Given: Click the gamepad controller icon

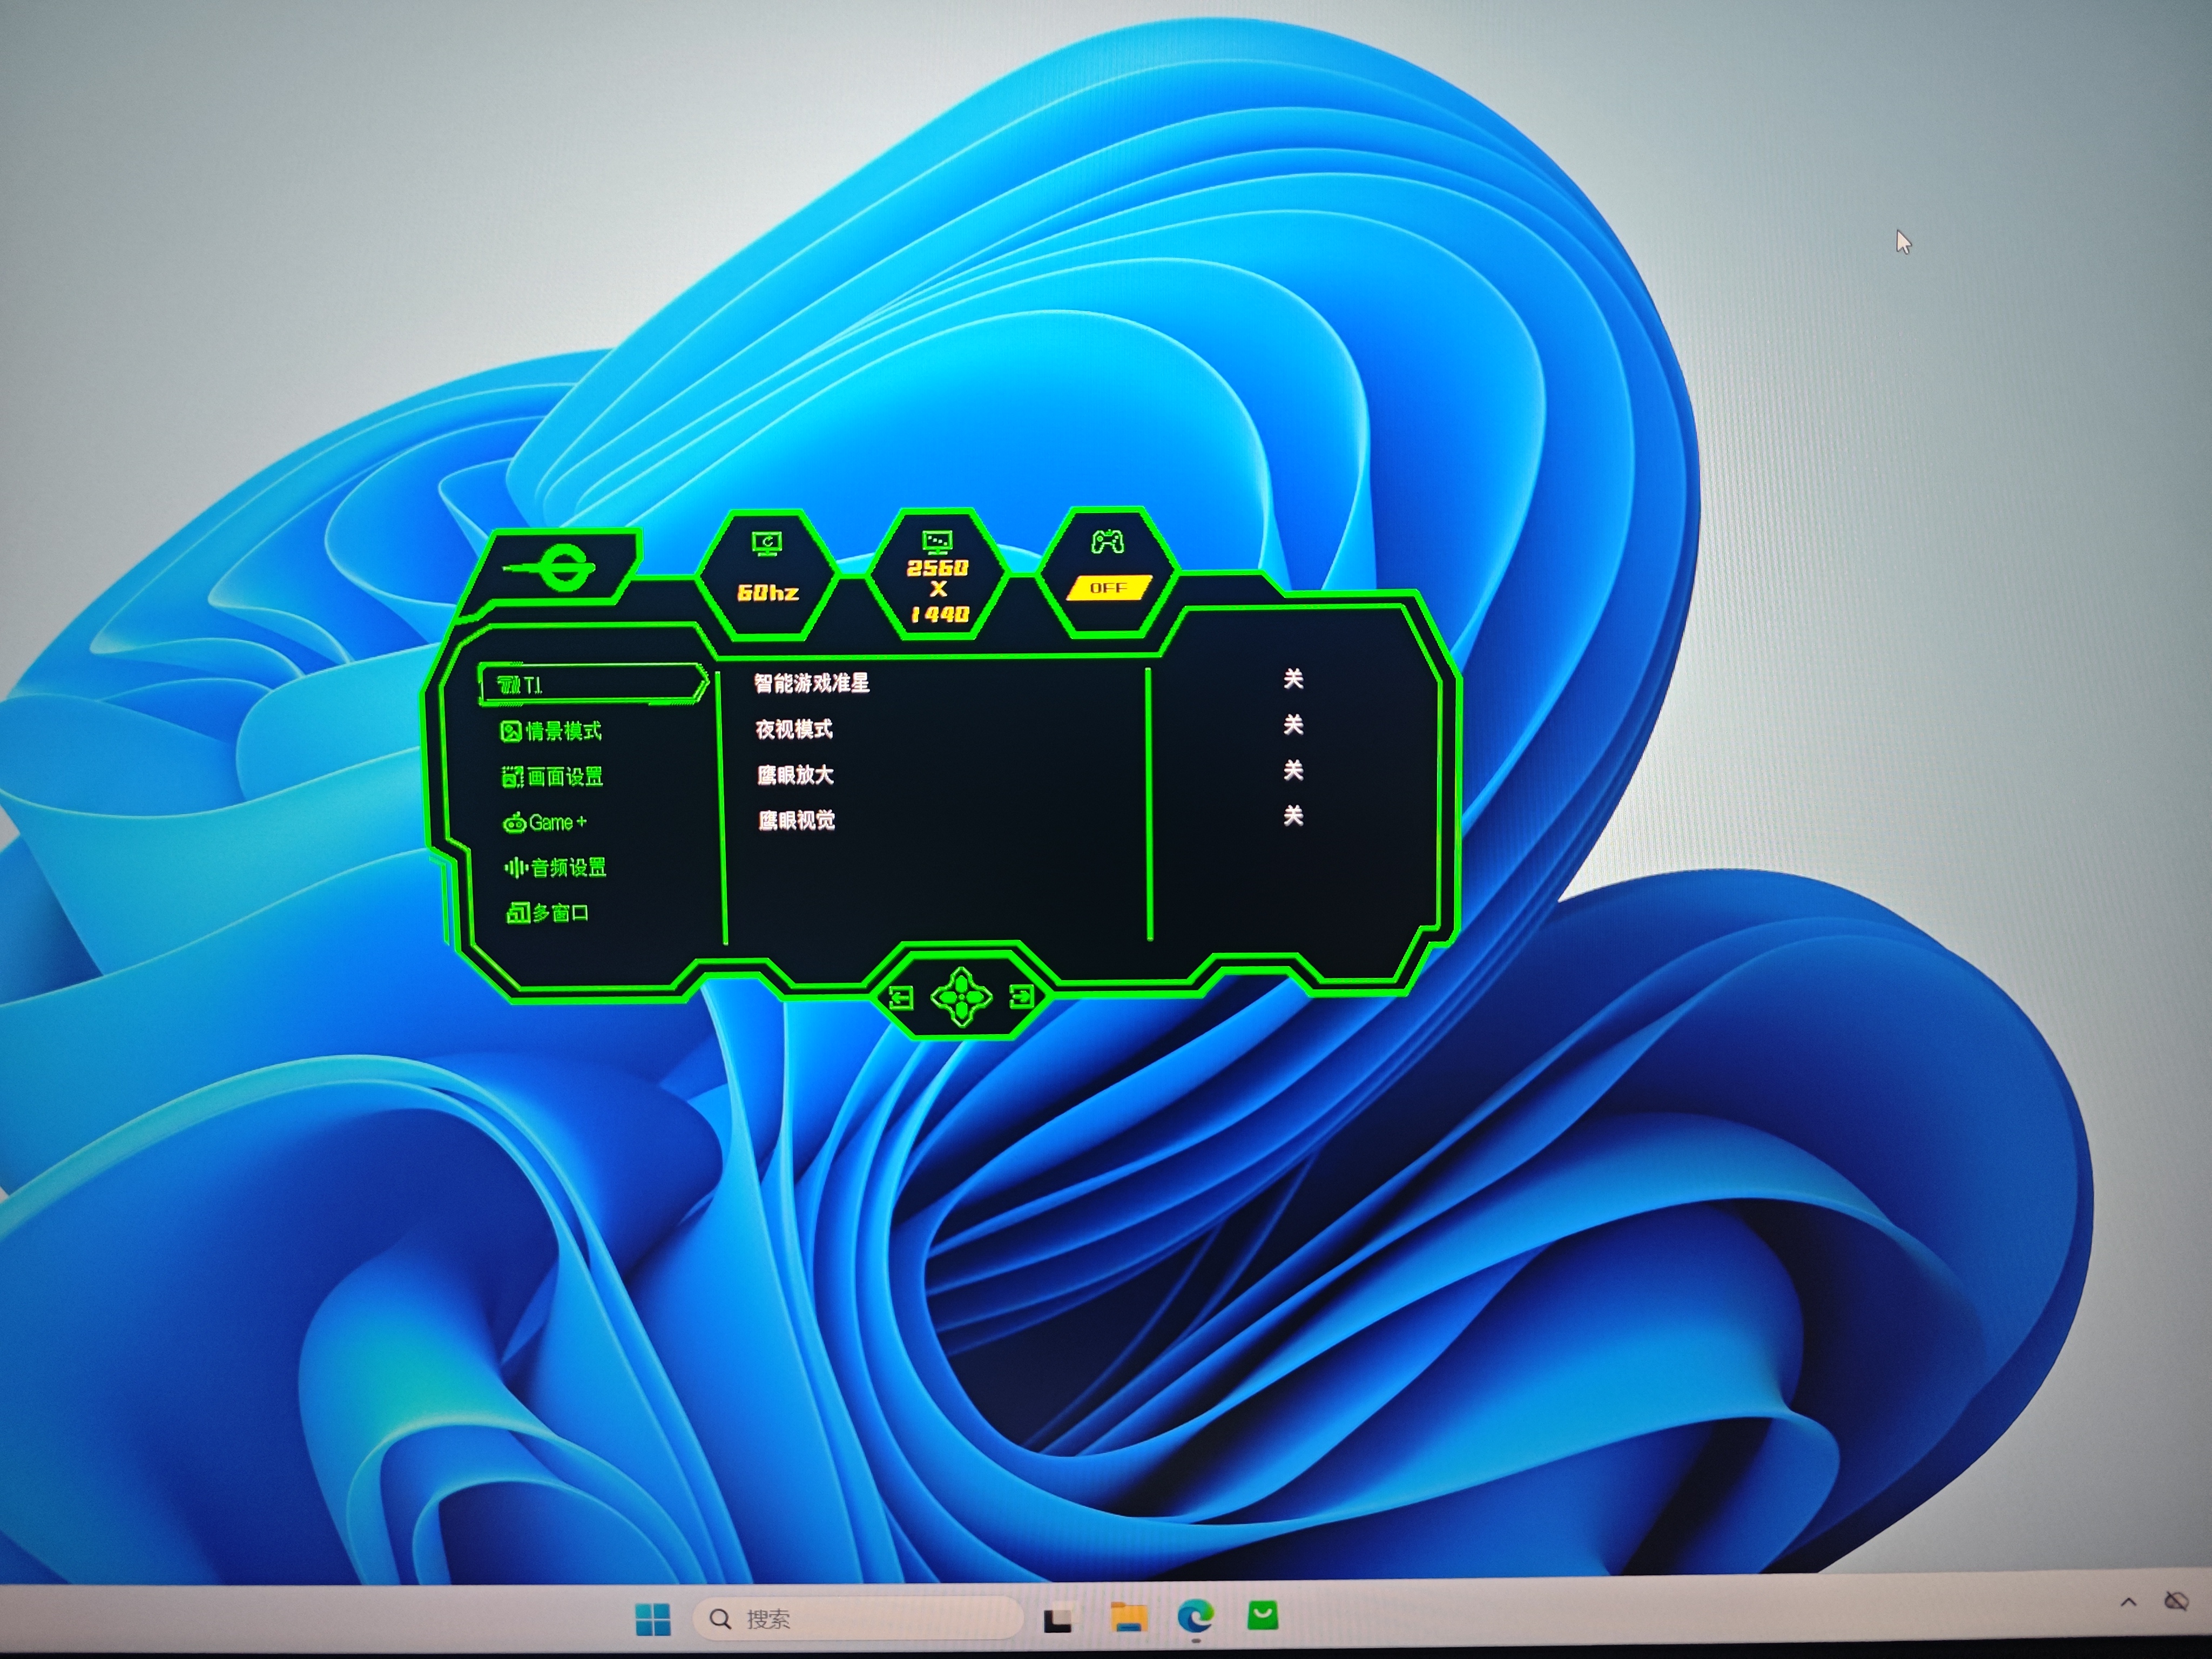Looking at the screenshot, I should (x=1107, y=542).
